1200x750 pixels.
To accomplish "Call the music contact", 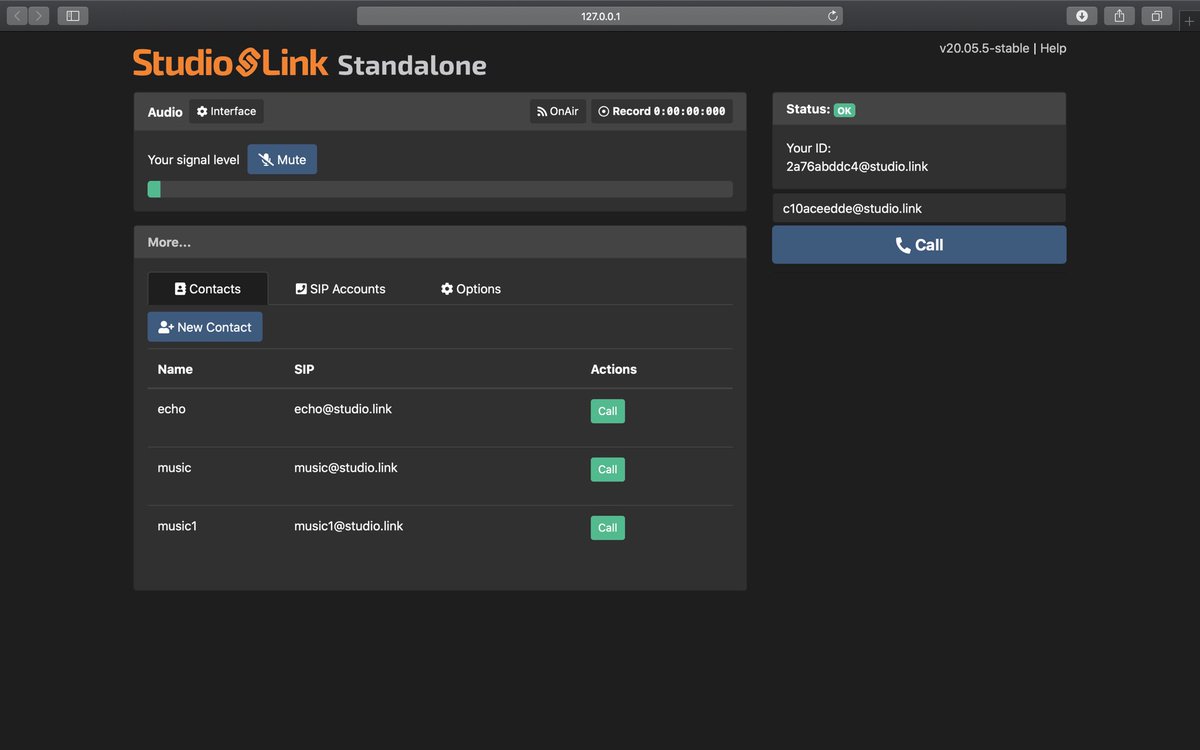I will coord(608,469).
